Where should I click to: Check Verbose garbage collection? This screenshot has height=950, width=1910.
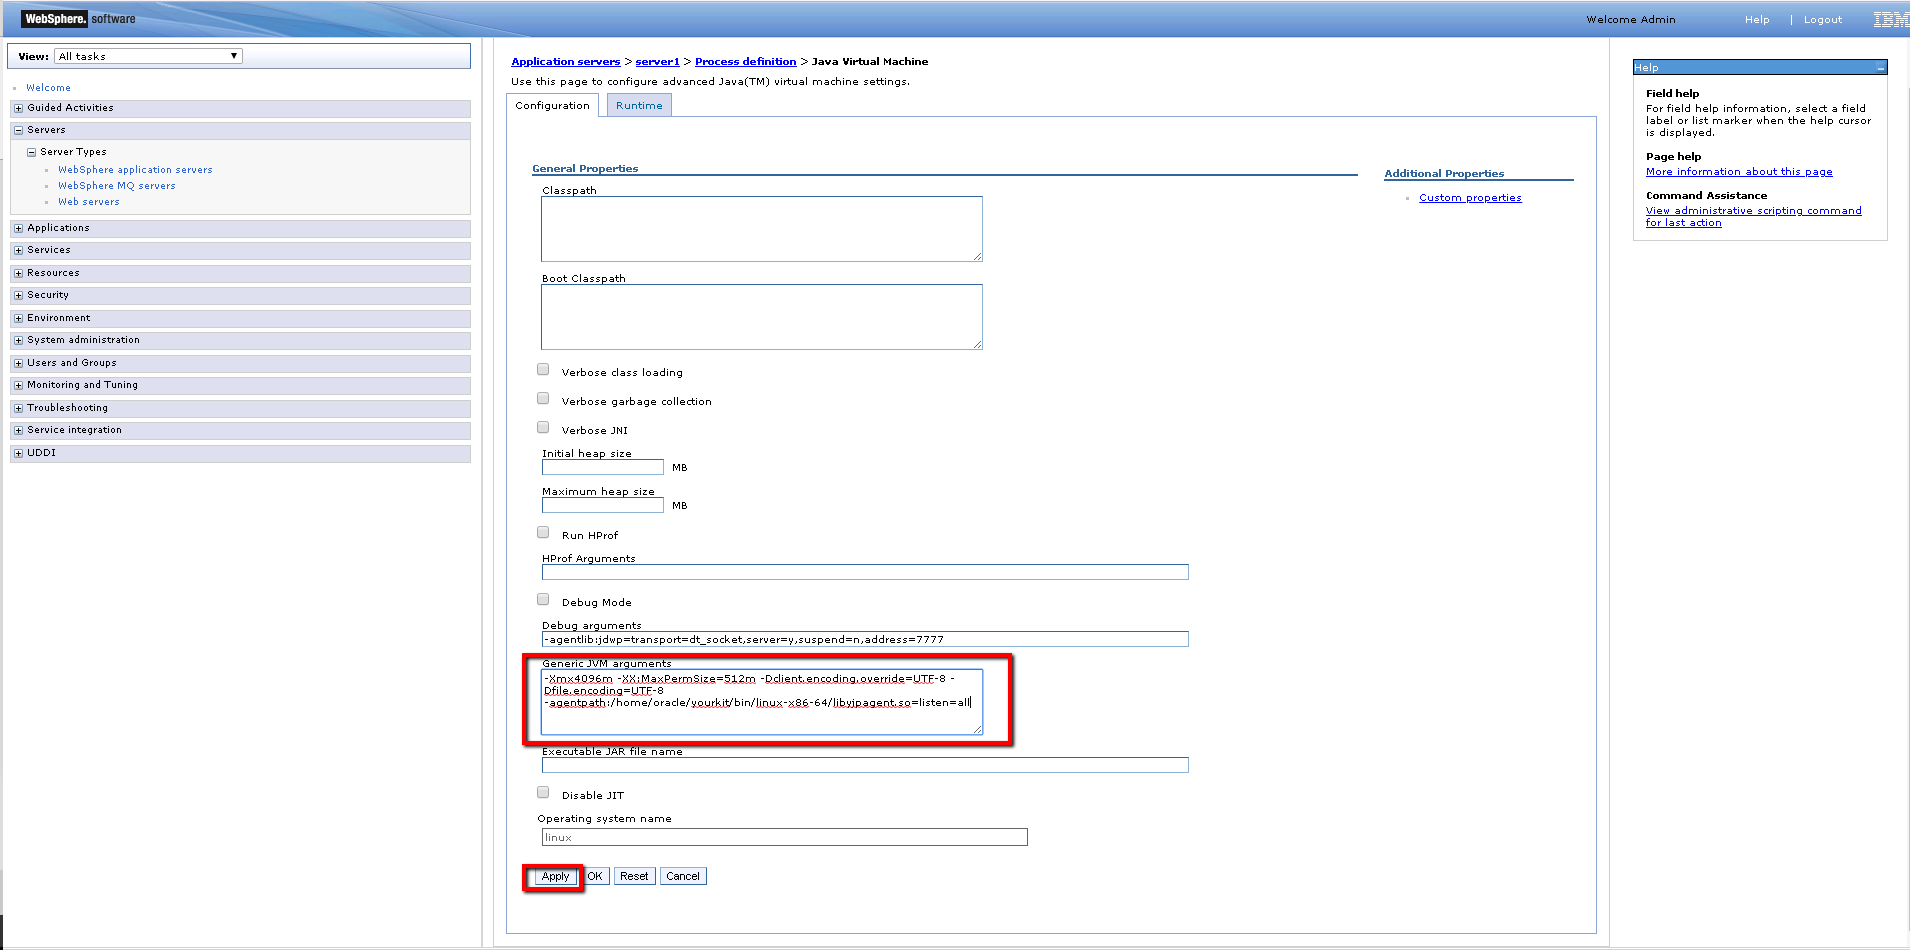pyautogui.click(x=543, y=399)
